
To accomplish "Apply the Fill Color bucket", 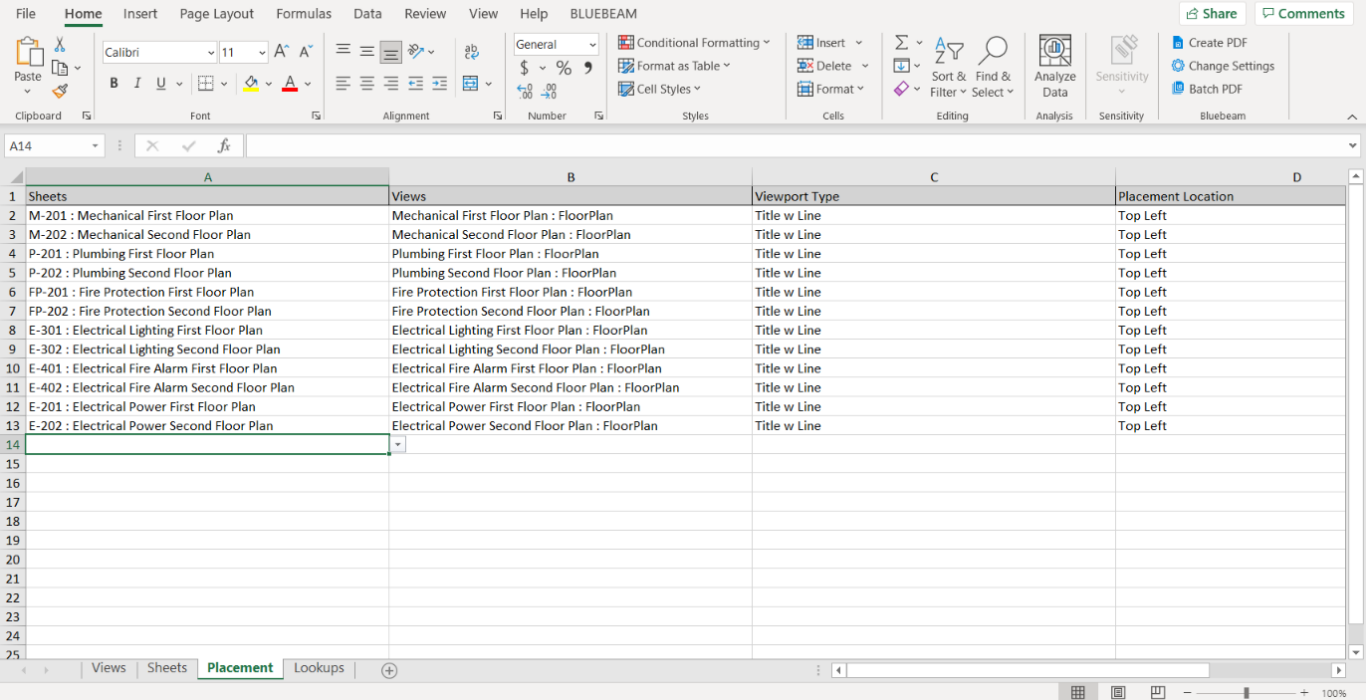I will (x=251, y=83).
